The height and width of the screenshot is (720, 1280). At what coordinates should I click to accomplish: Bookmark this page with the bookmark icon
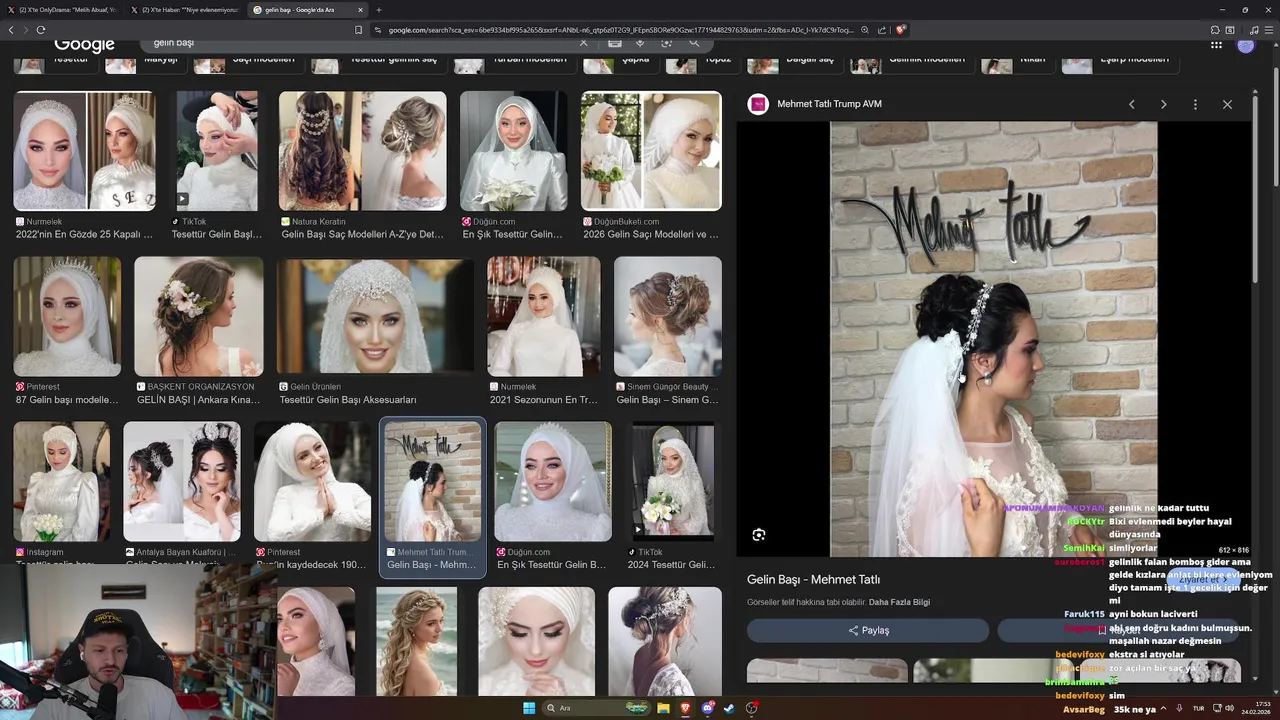pos(358,30)
